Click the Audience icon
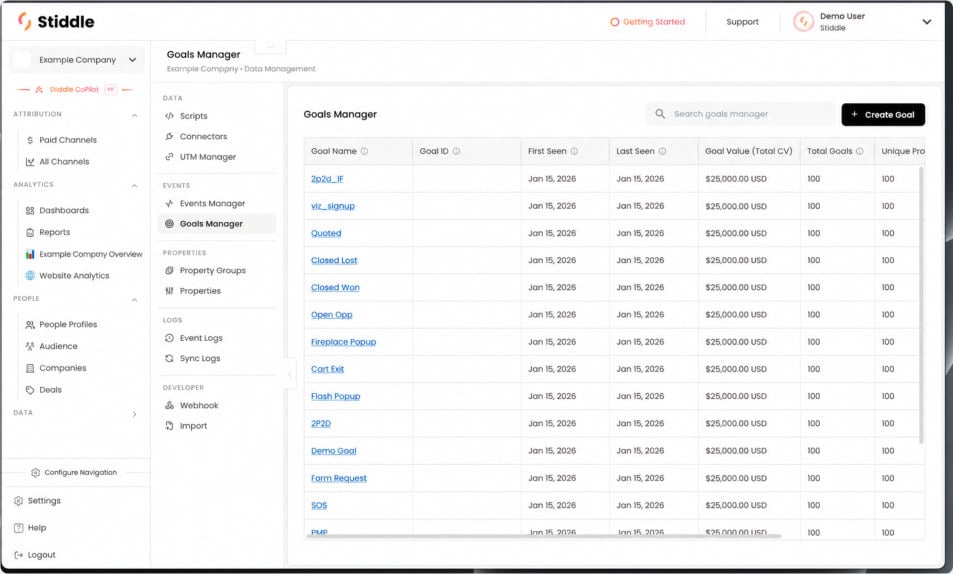 [x=30, y=347]
